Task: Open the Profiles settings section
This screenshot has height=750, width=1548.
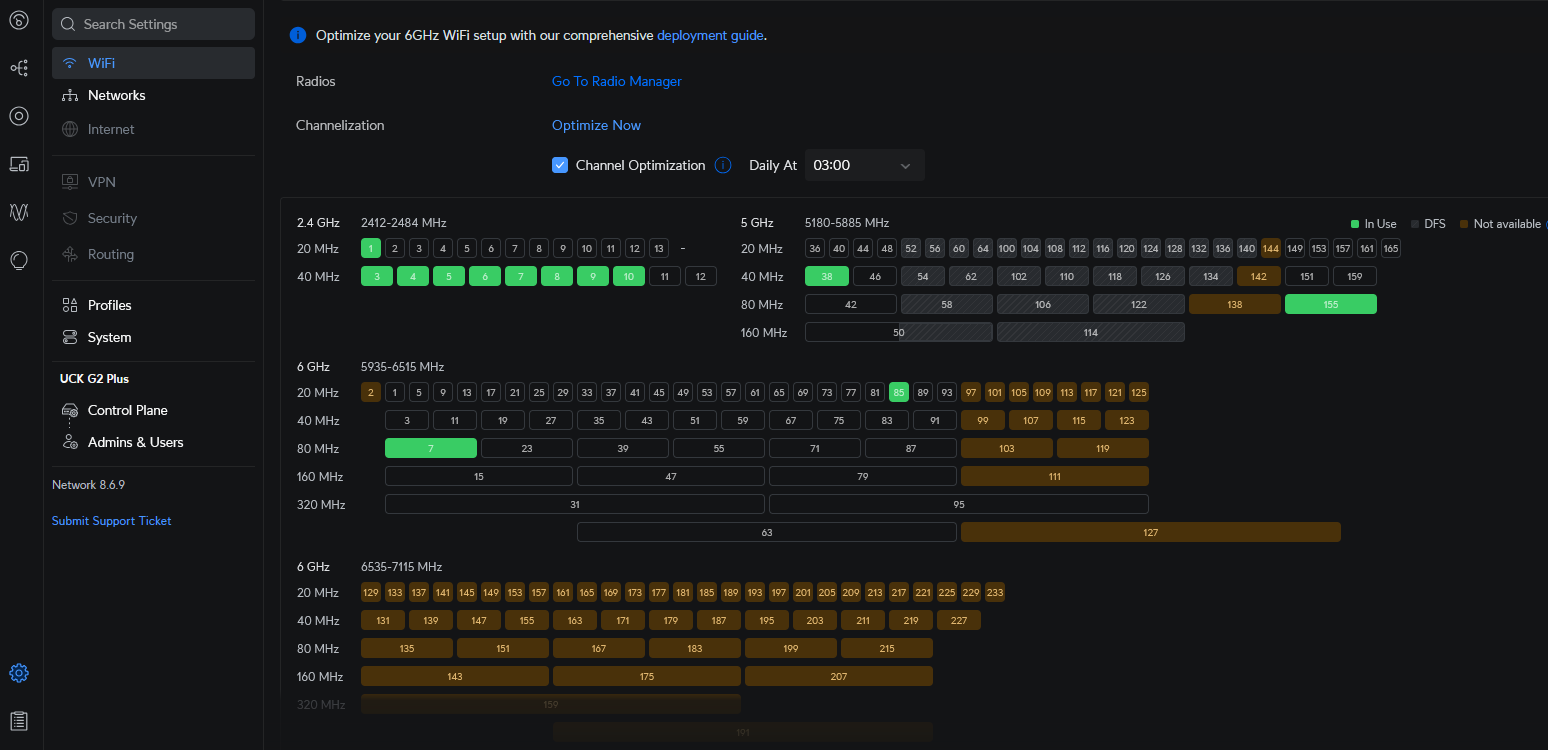Action: [x=153, y=305]
